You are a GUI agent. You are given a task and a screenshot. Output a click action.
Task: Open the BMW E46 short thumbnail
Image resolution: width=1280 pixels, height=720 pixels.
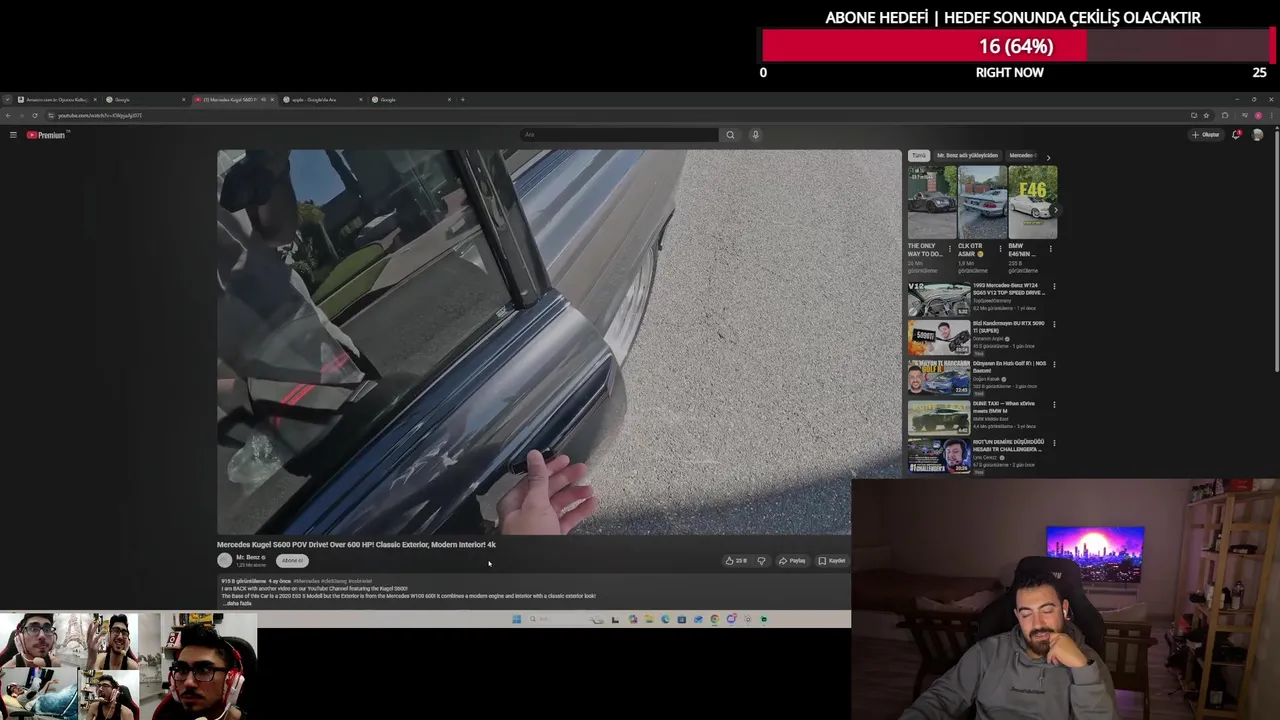[1033, 202]
